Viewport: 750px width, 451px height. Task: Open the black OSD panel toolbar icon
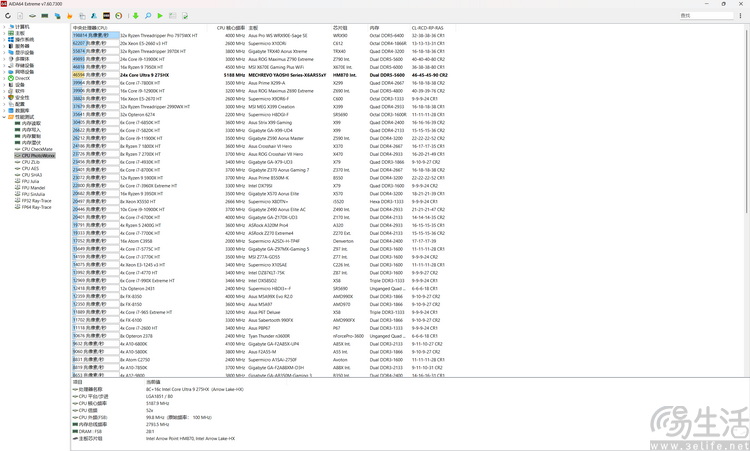click(x=106, y=16)
